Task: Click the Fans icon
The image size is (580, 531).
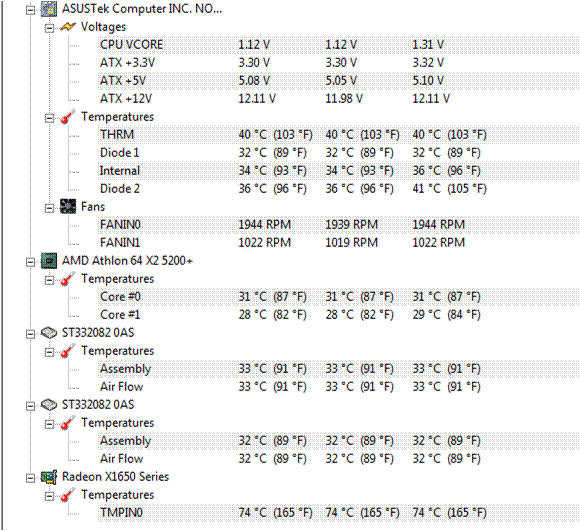Action: coord(68,206)
